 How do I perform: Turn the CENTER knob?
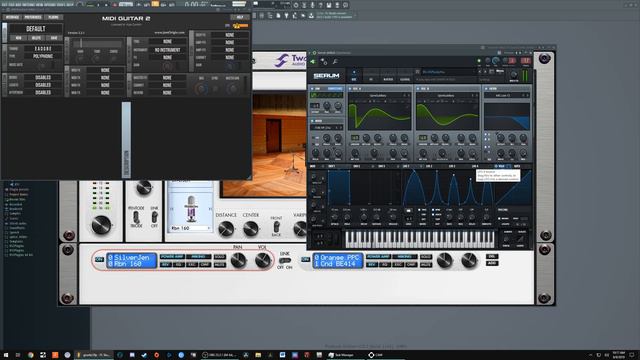pos(250,229)
